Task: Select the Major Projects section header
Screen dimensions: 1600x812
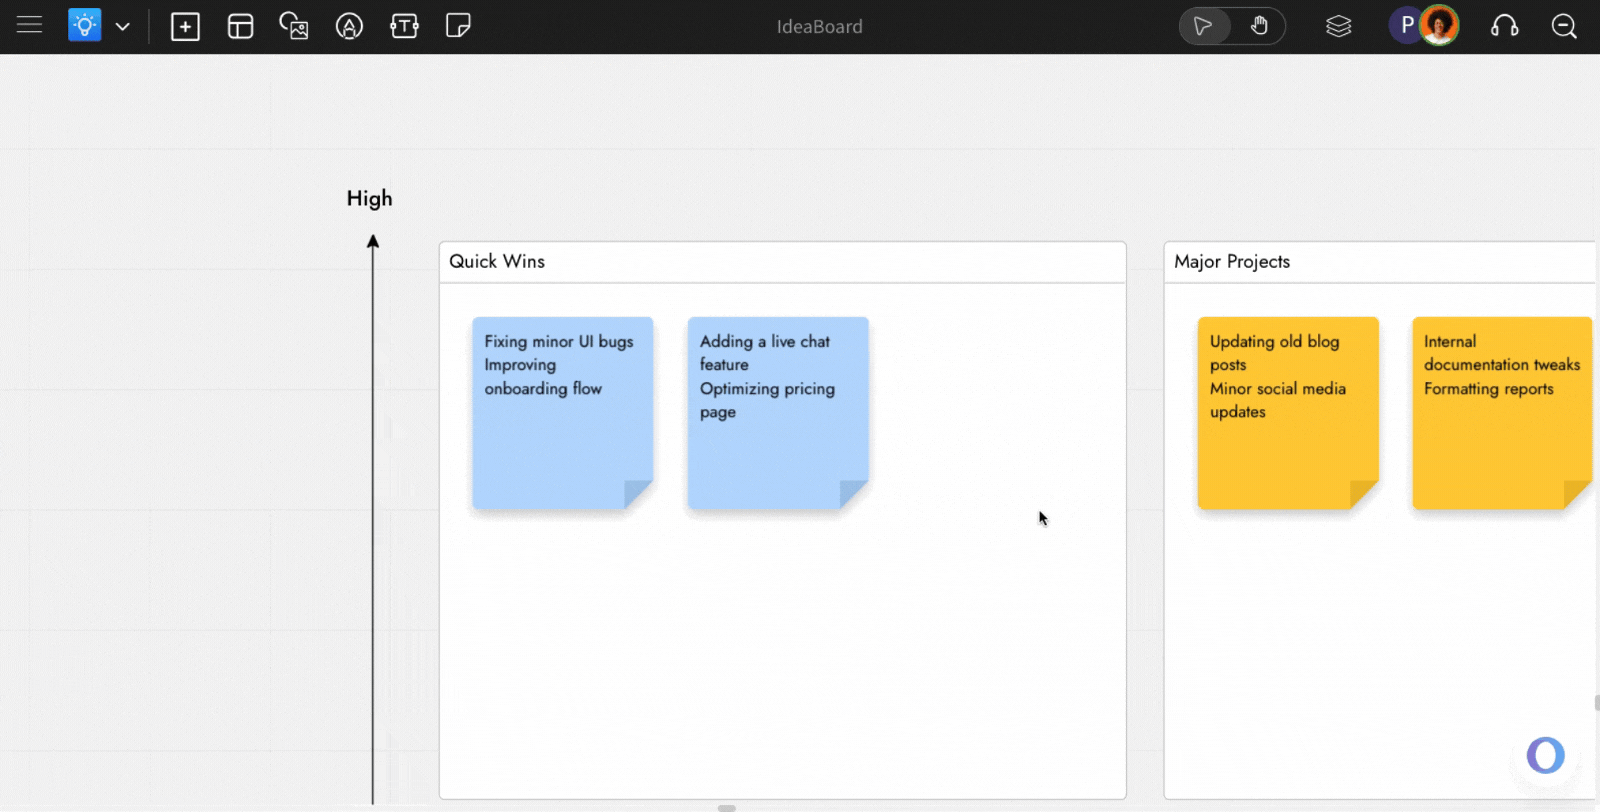Action: [1380, 262]
